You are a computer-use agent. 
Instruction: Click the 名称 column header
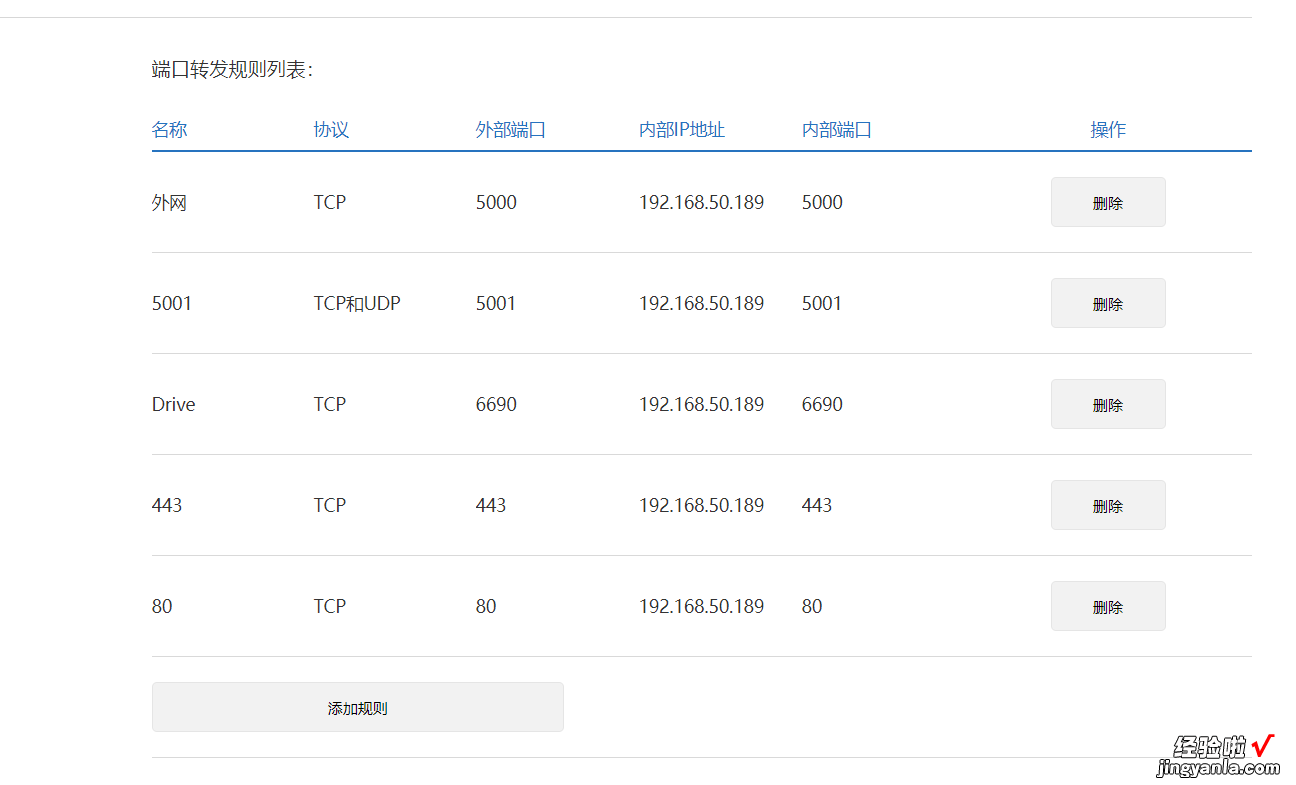(170, 130)
